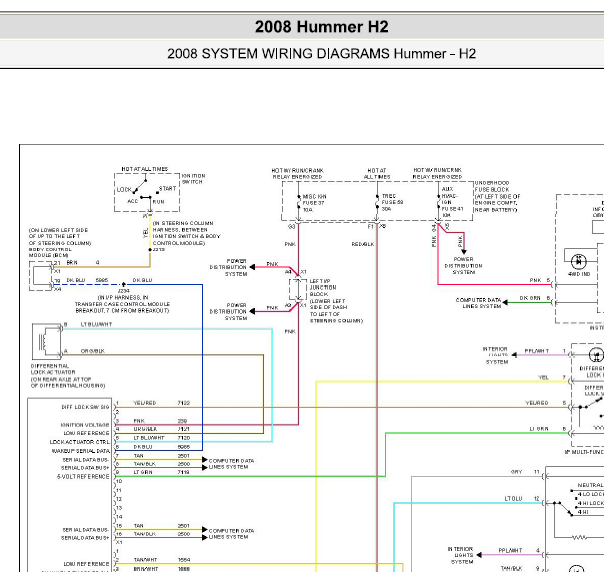
Task: Click the "DIFFERENTIAL LOCK ACTUATOR" label
Action: pyautogui.click(x=53, y=369)
